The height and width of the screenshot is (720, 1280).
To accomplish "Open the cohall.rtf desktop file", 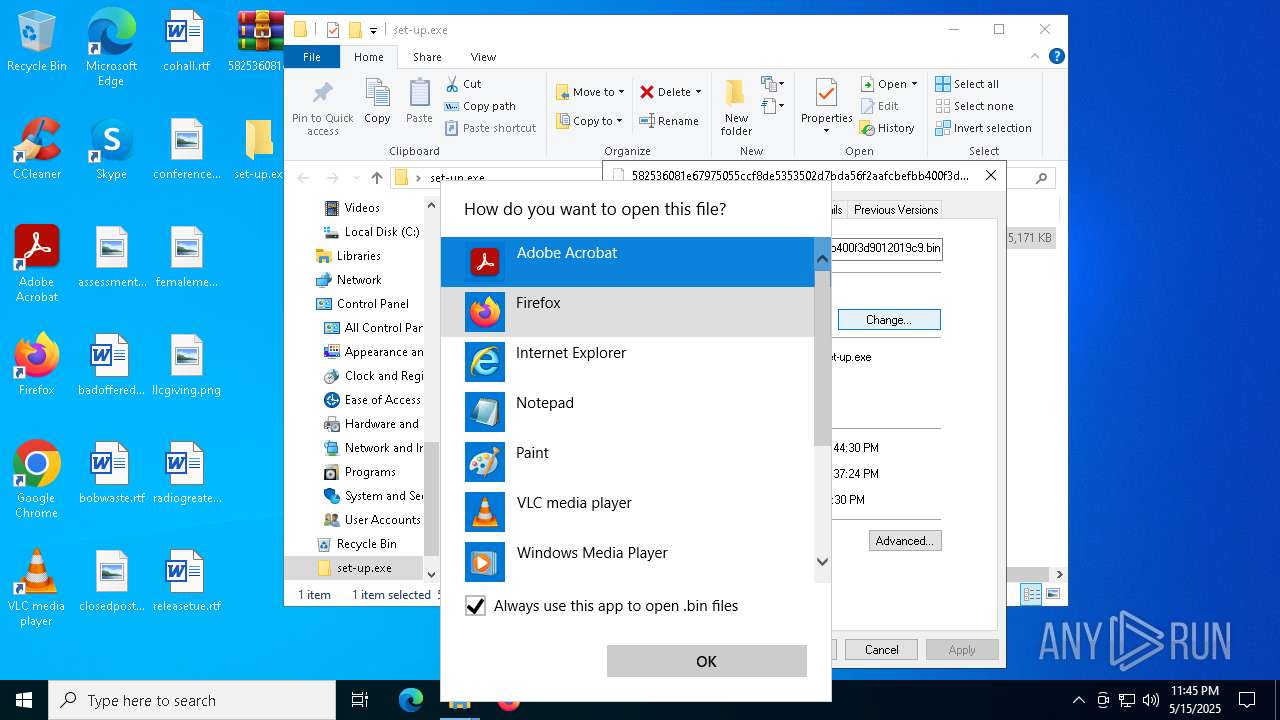I will click(186, 42).
